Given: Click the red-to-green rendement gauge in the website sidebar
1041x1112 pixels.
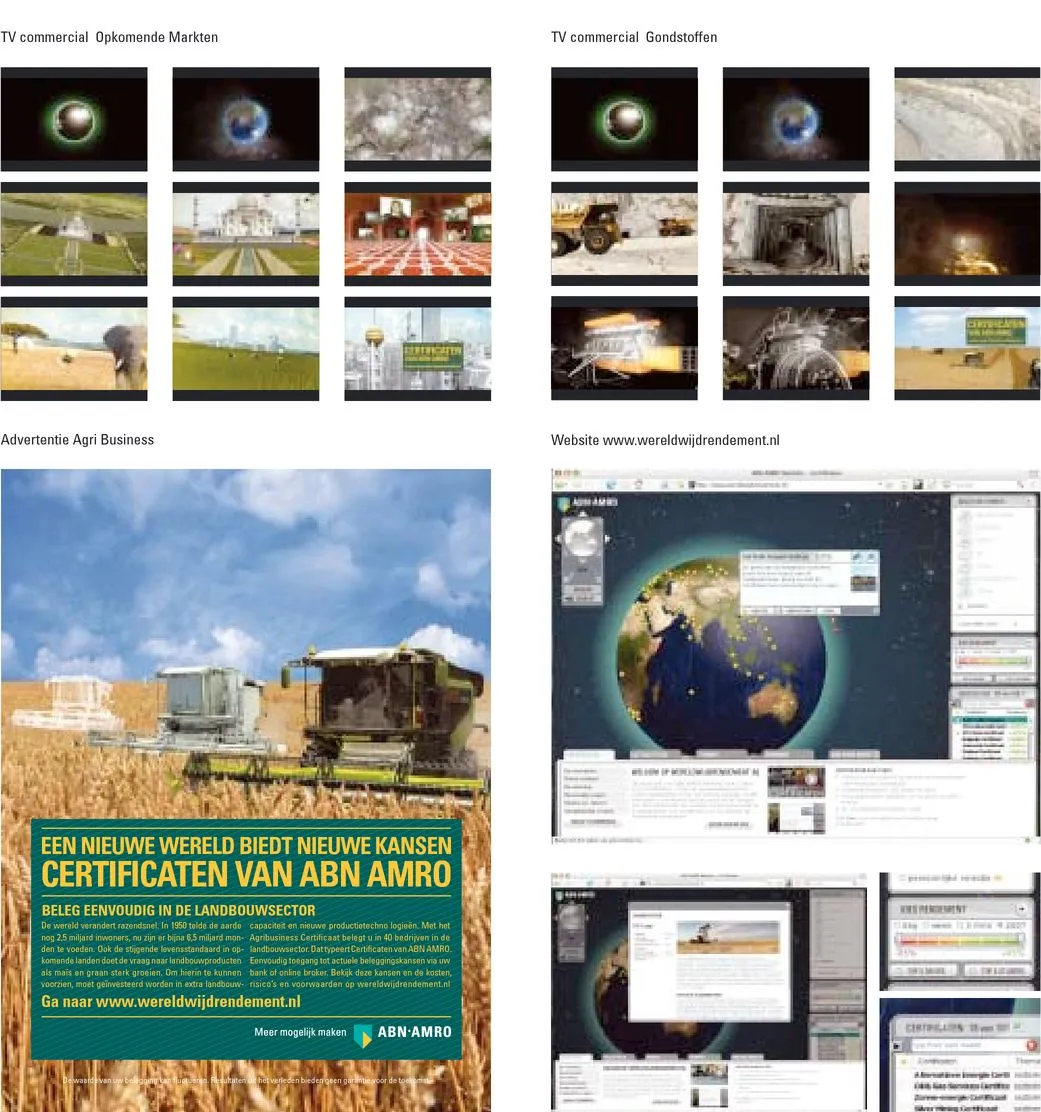Looking at the screenshot, I should click(x=992, y=661).
